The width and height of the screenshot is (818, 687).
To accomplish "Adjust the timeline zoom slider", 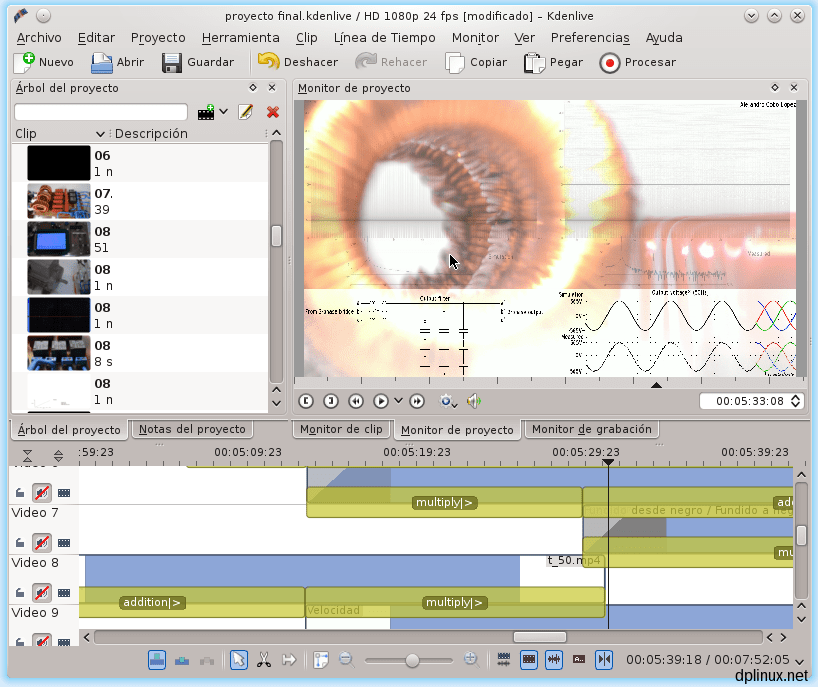I will [x=413, y=660].
